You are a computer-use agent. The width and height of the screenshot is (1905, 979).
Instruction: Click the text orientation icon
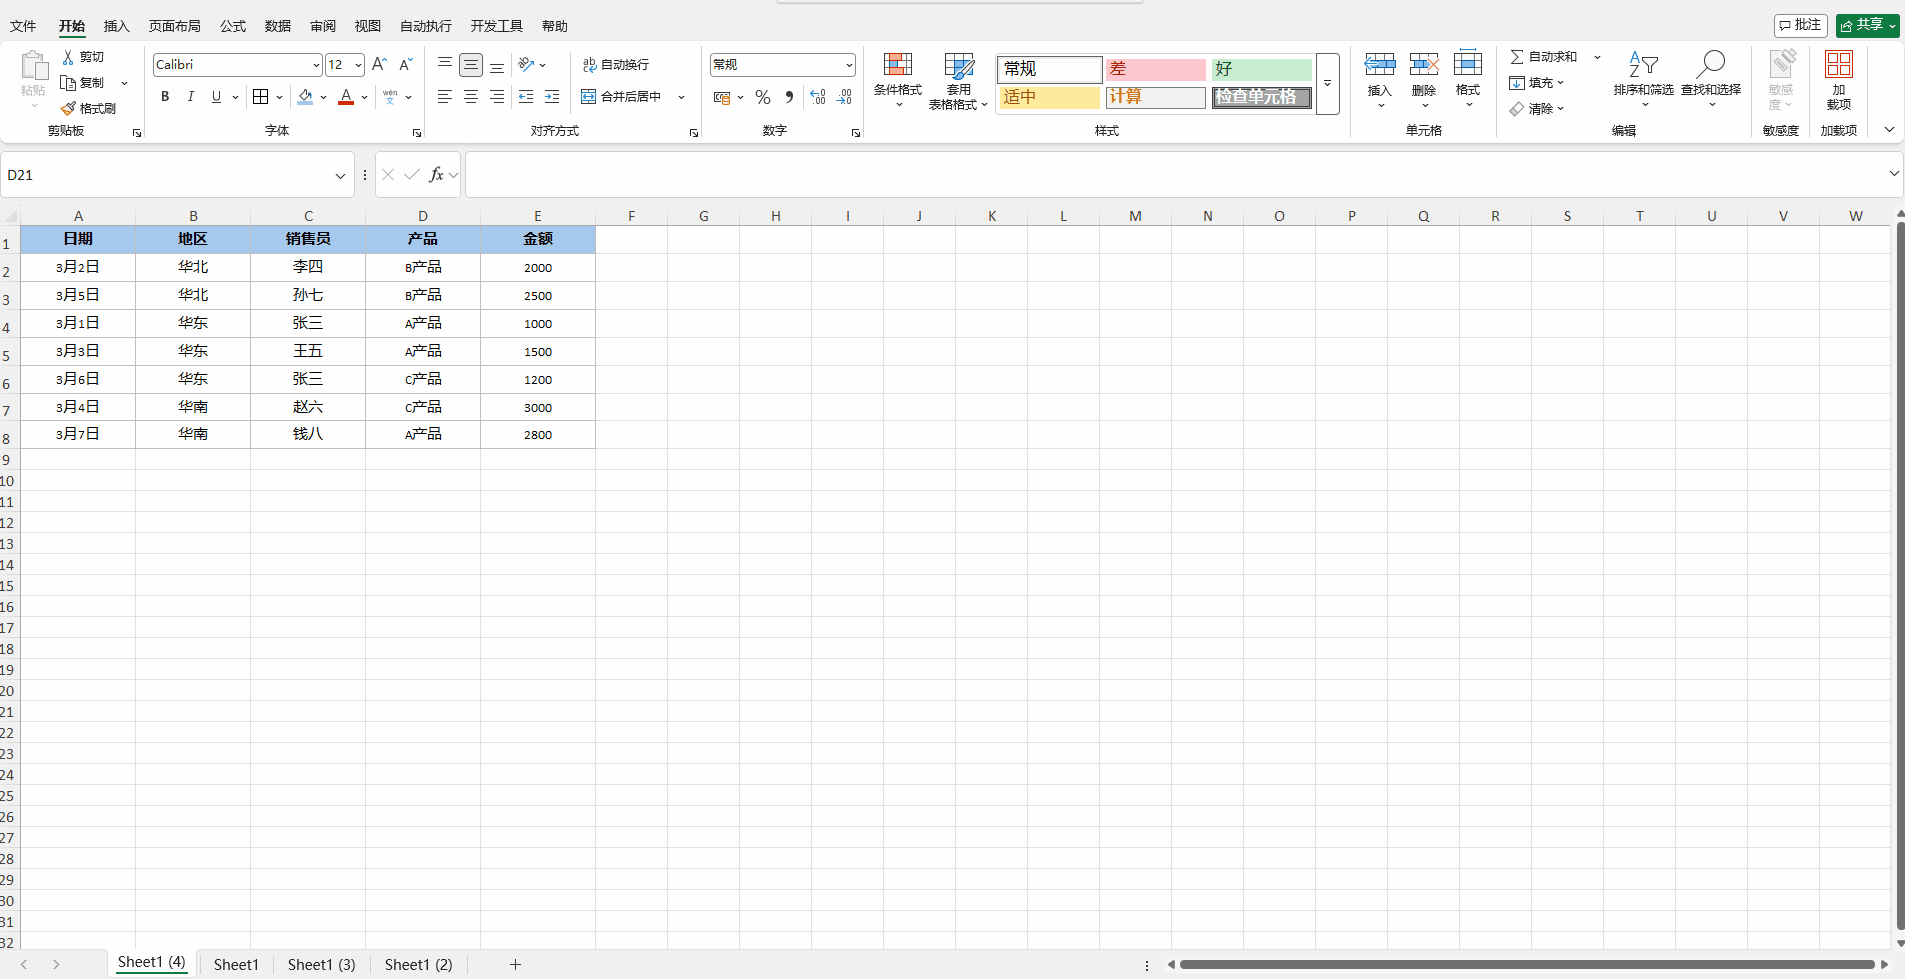point(527,65)
